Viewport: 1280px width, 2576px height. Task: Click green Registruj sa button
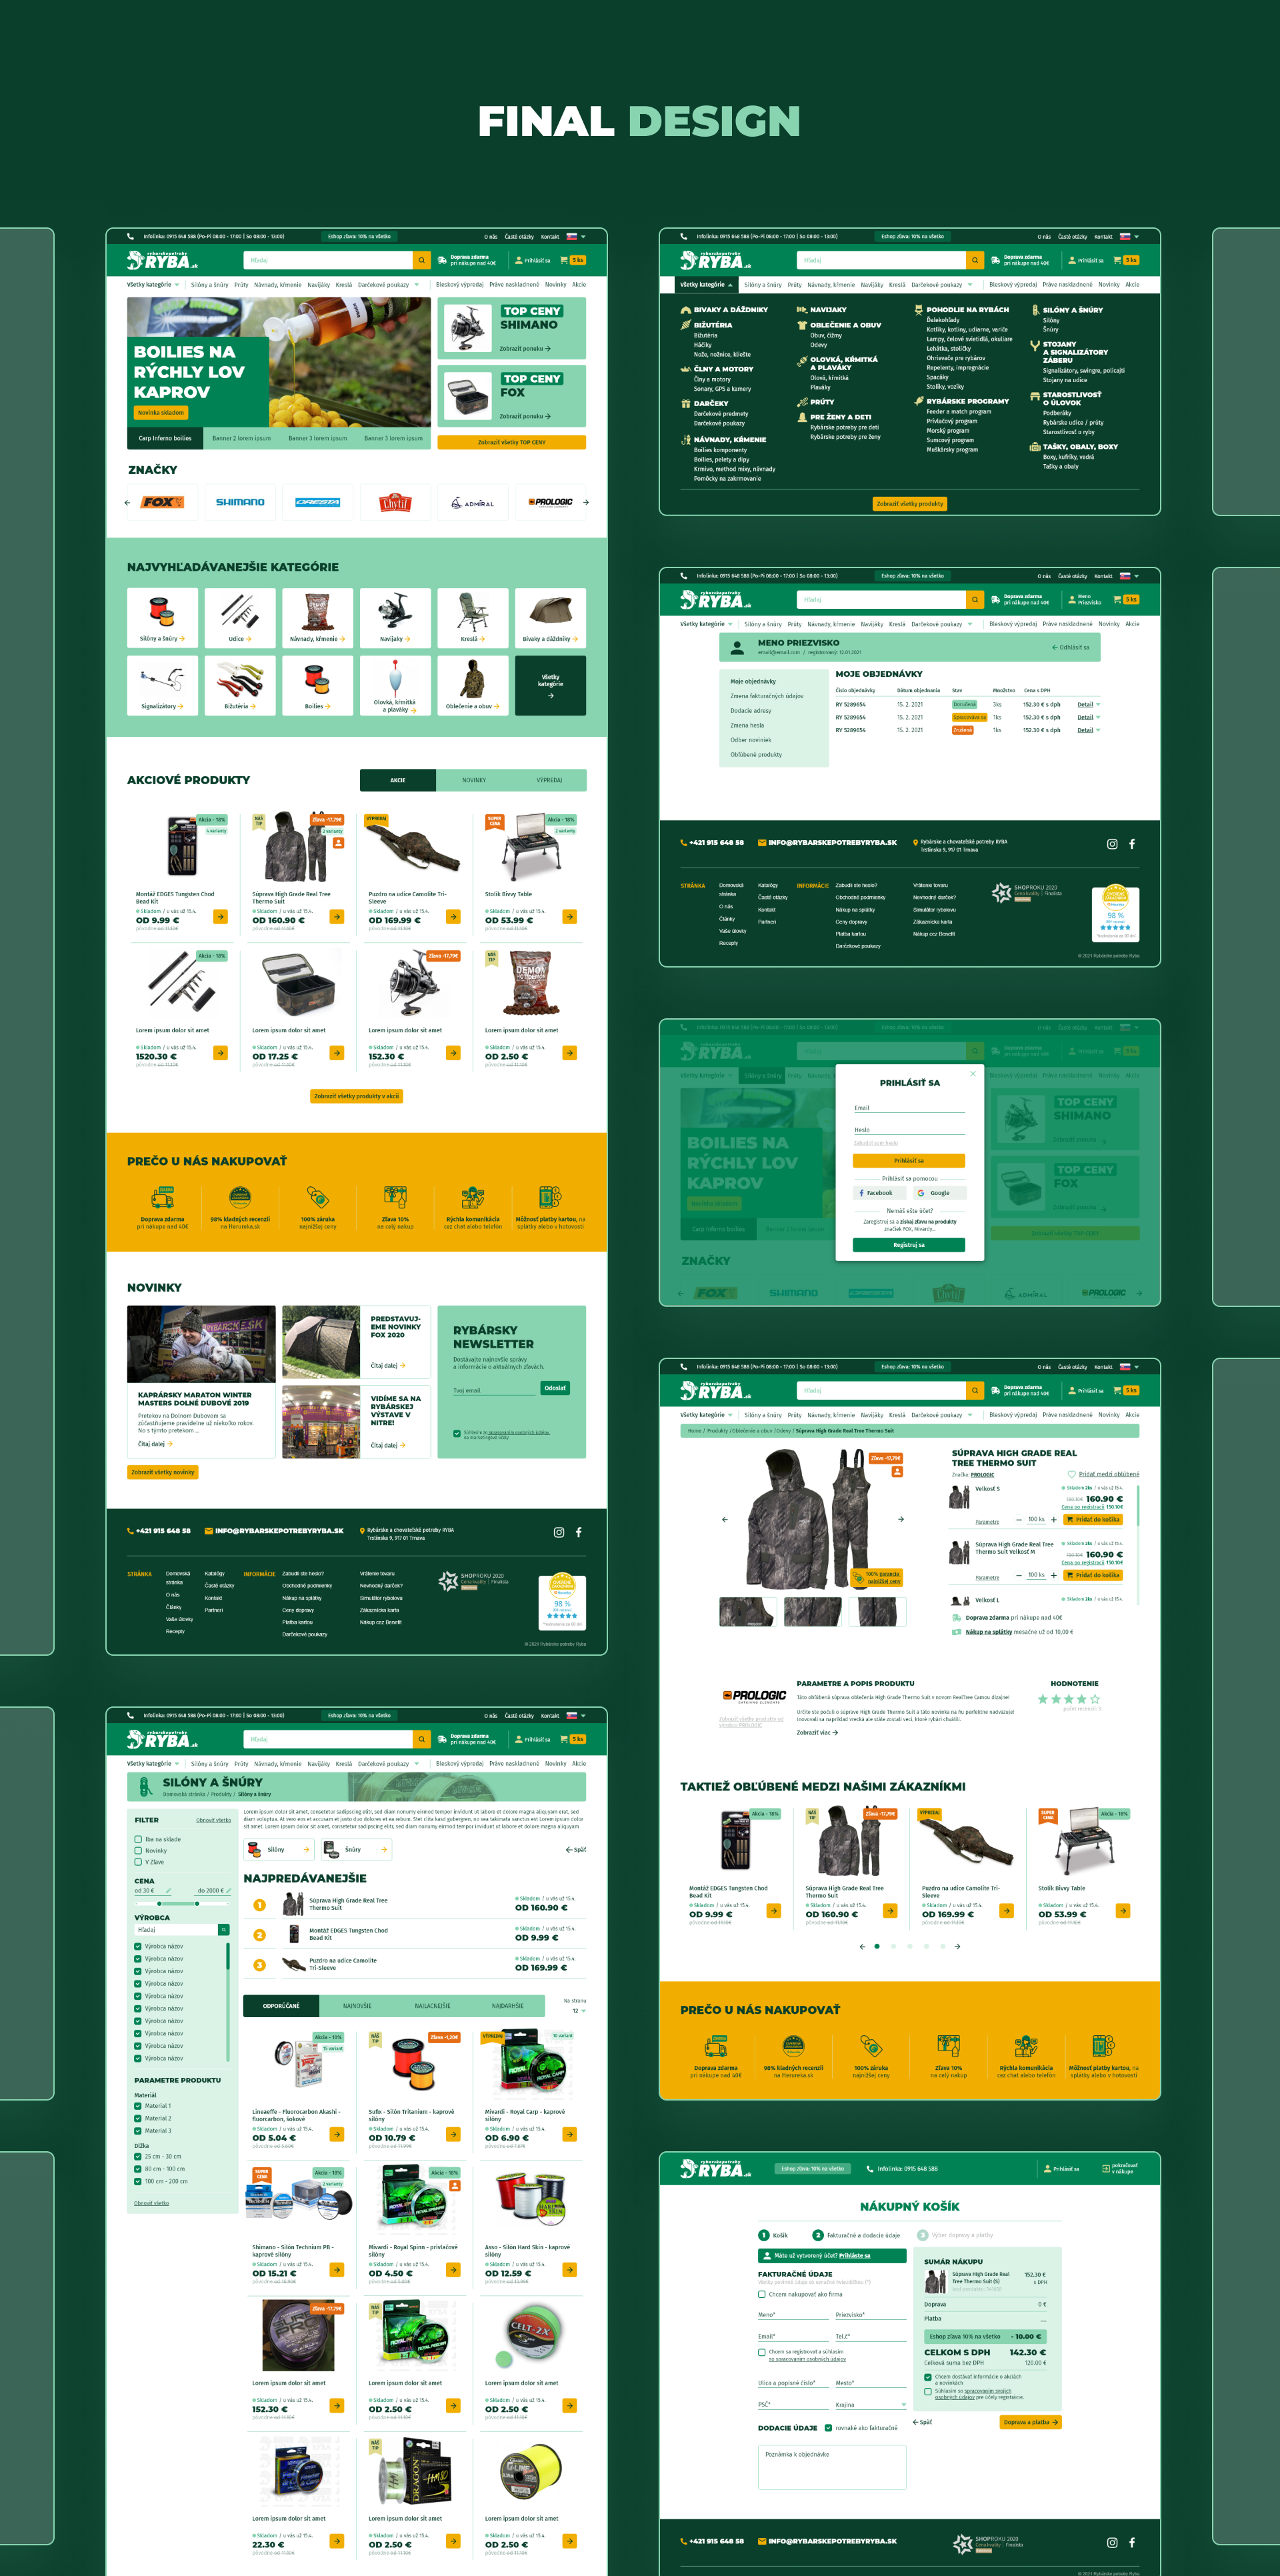click(x=908, y=1245)
